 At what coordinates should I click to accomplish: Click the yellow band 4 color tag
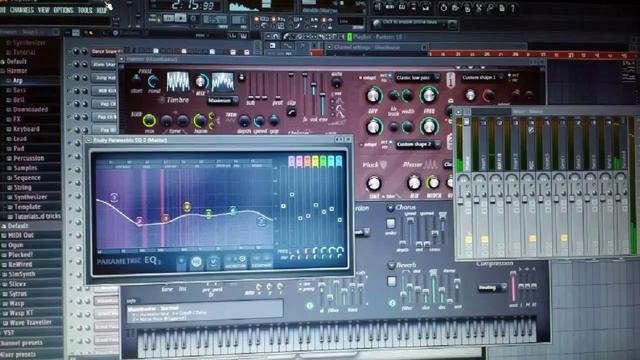pyautogui.click(x=315, y=162)
